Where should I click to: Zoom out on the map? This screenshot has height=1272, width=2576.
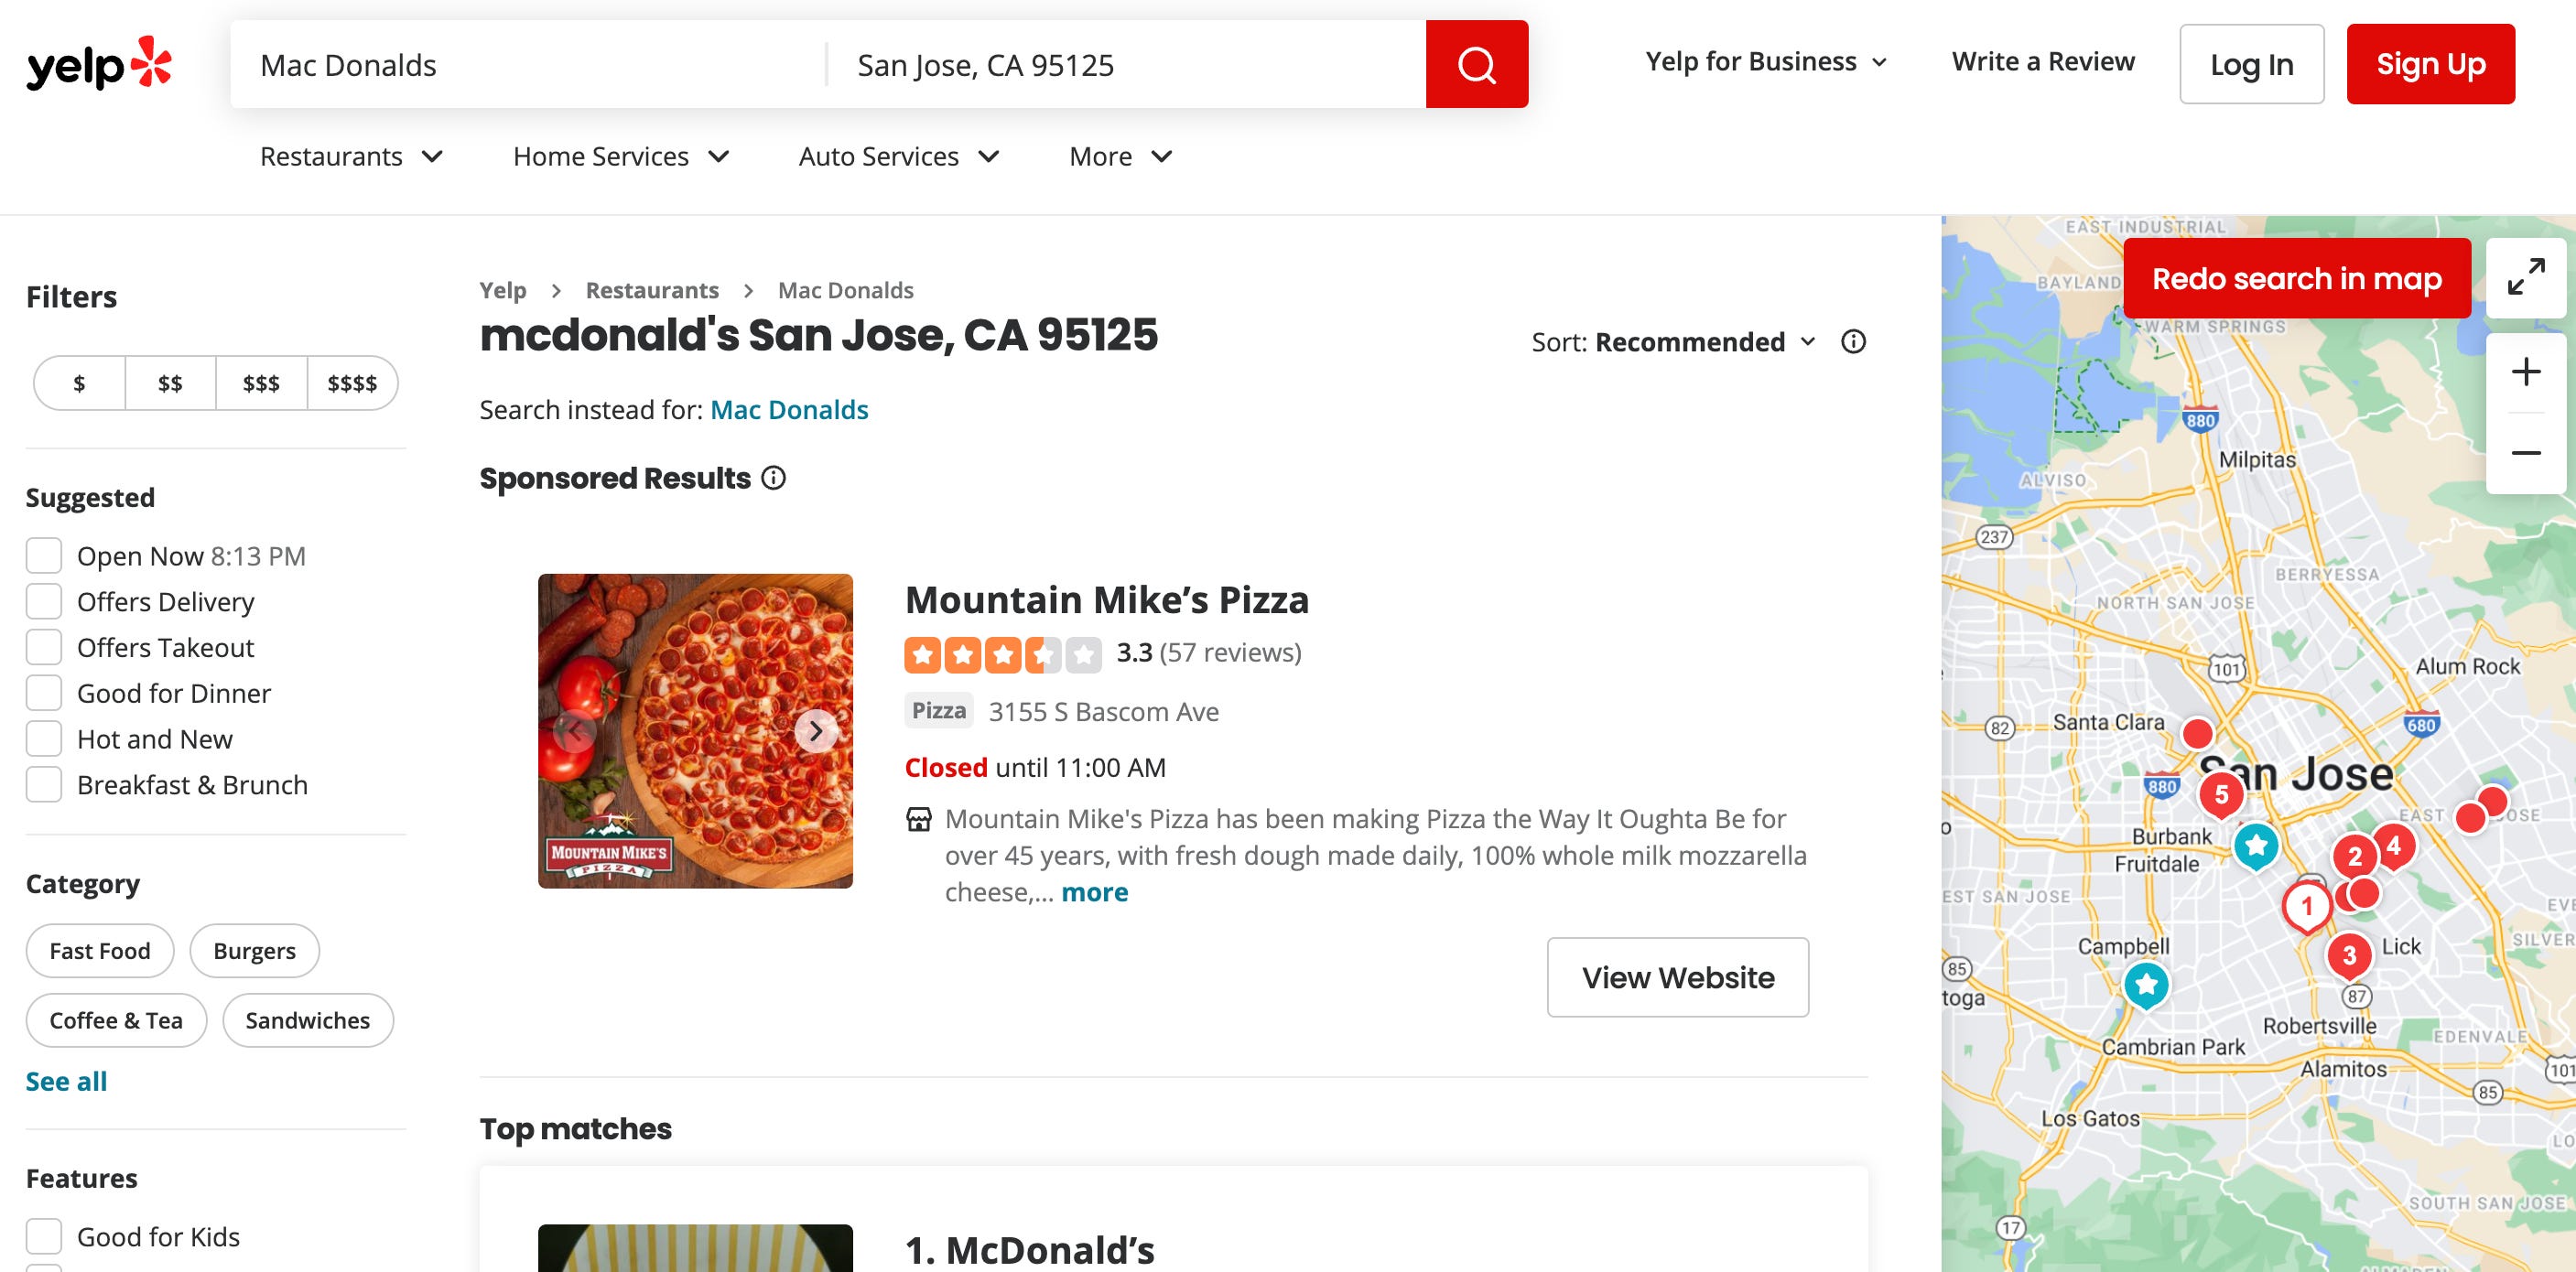click(x=2525, y=453)
